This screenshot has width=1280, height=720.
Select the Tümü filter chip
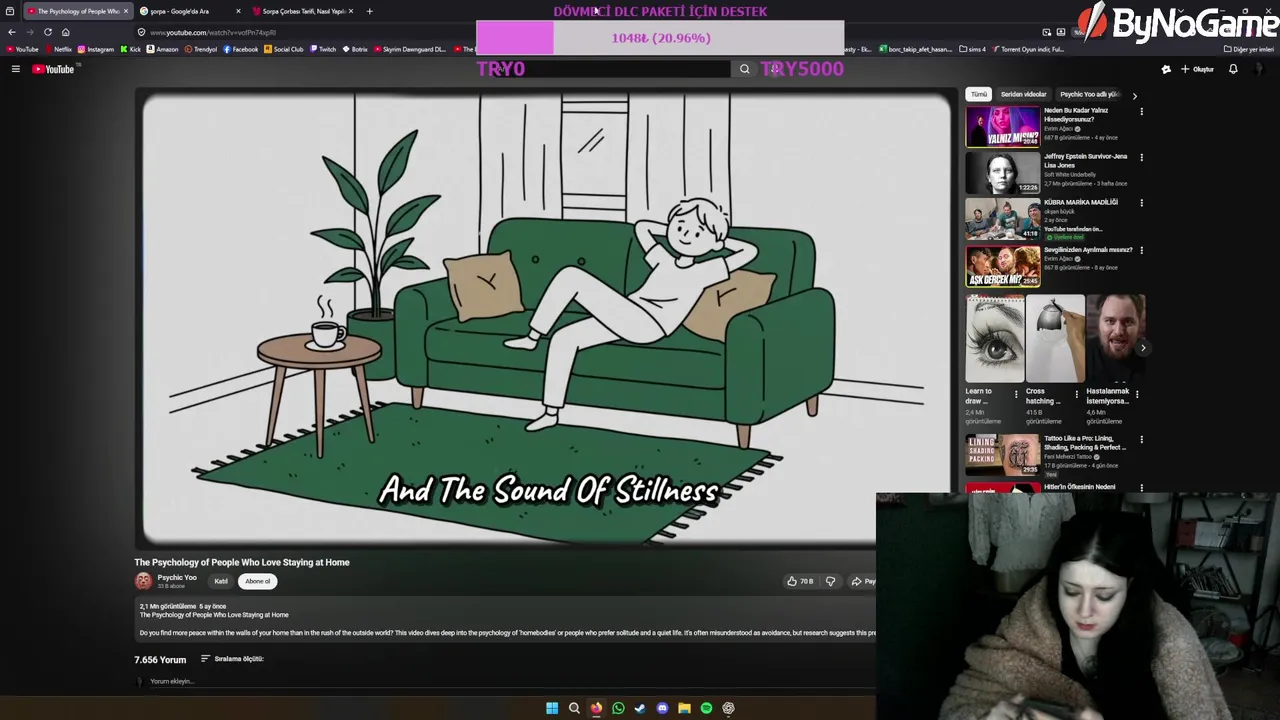(x=979, y=94)
